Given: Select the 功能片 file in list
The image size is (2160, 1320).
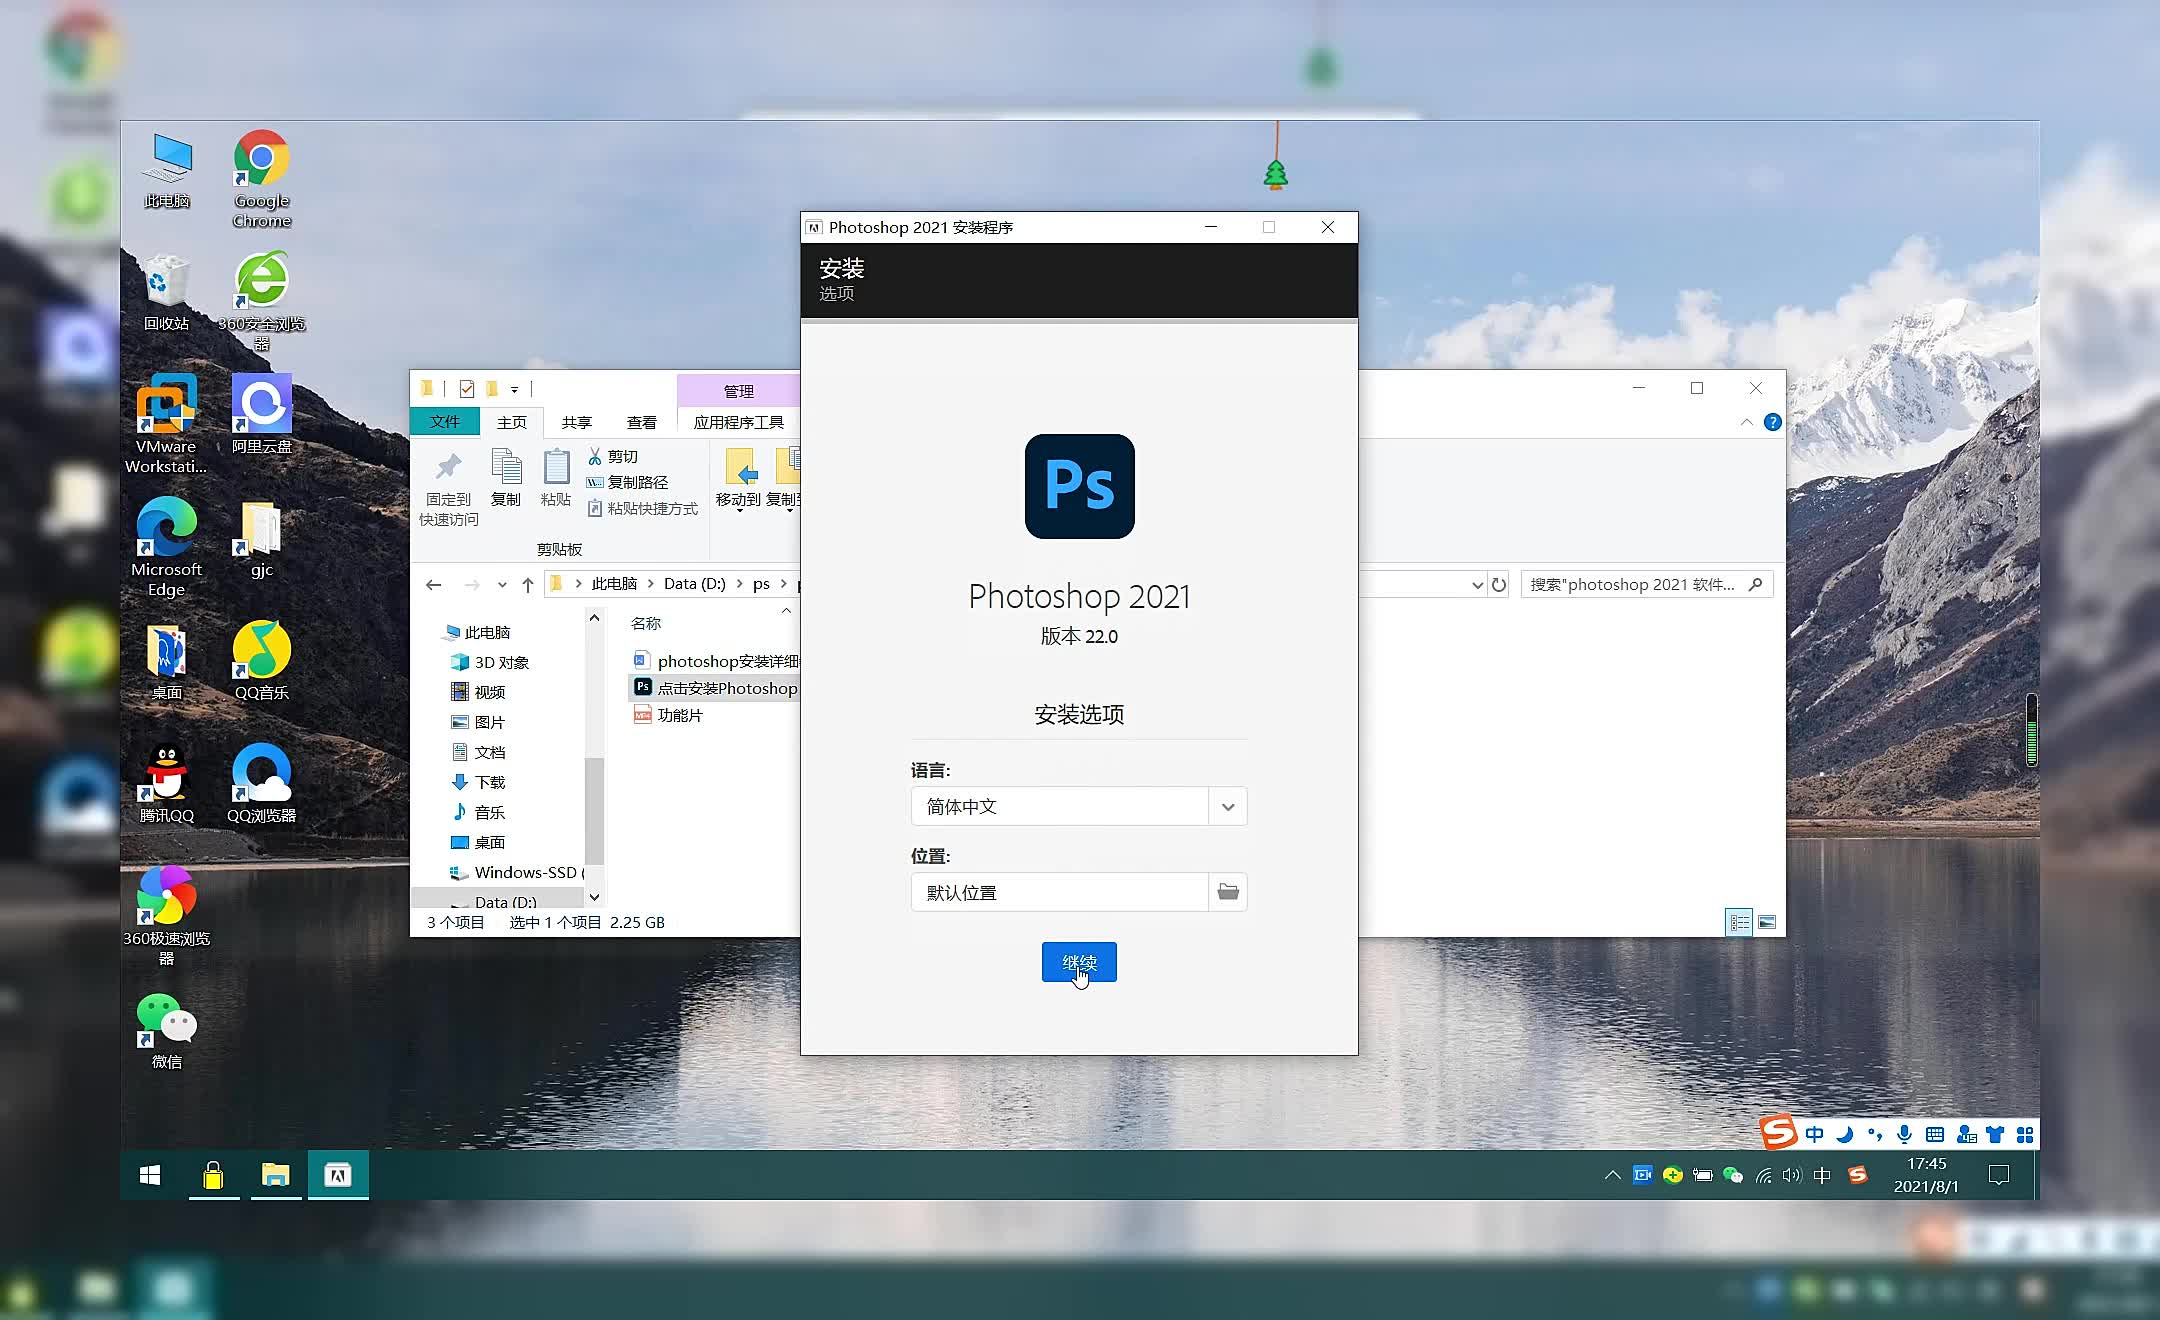Looking at the screenshot, I should coord(669,715).
